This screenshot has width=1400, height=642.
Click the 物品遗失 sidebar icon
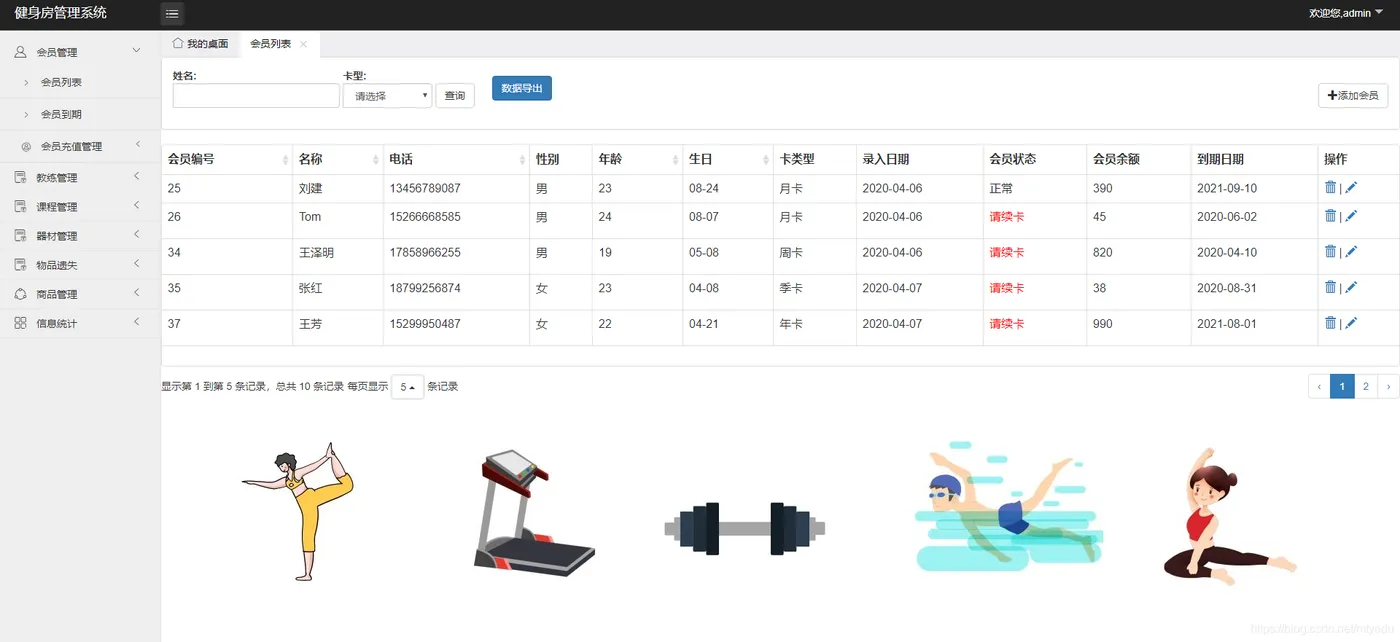[x=20, y=265]
